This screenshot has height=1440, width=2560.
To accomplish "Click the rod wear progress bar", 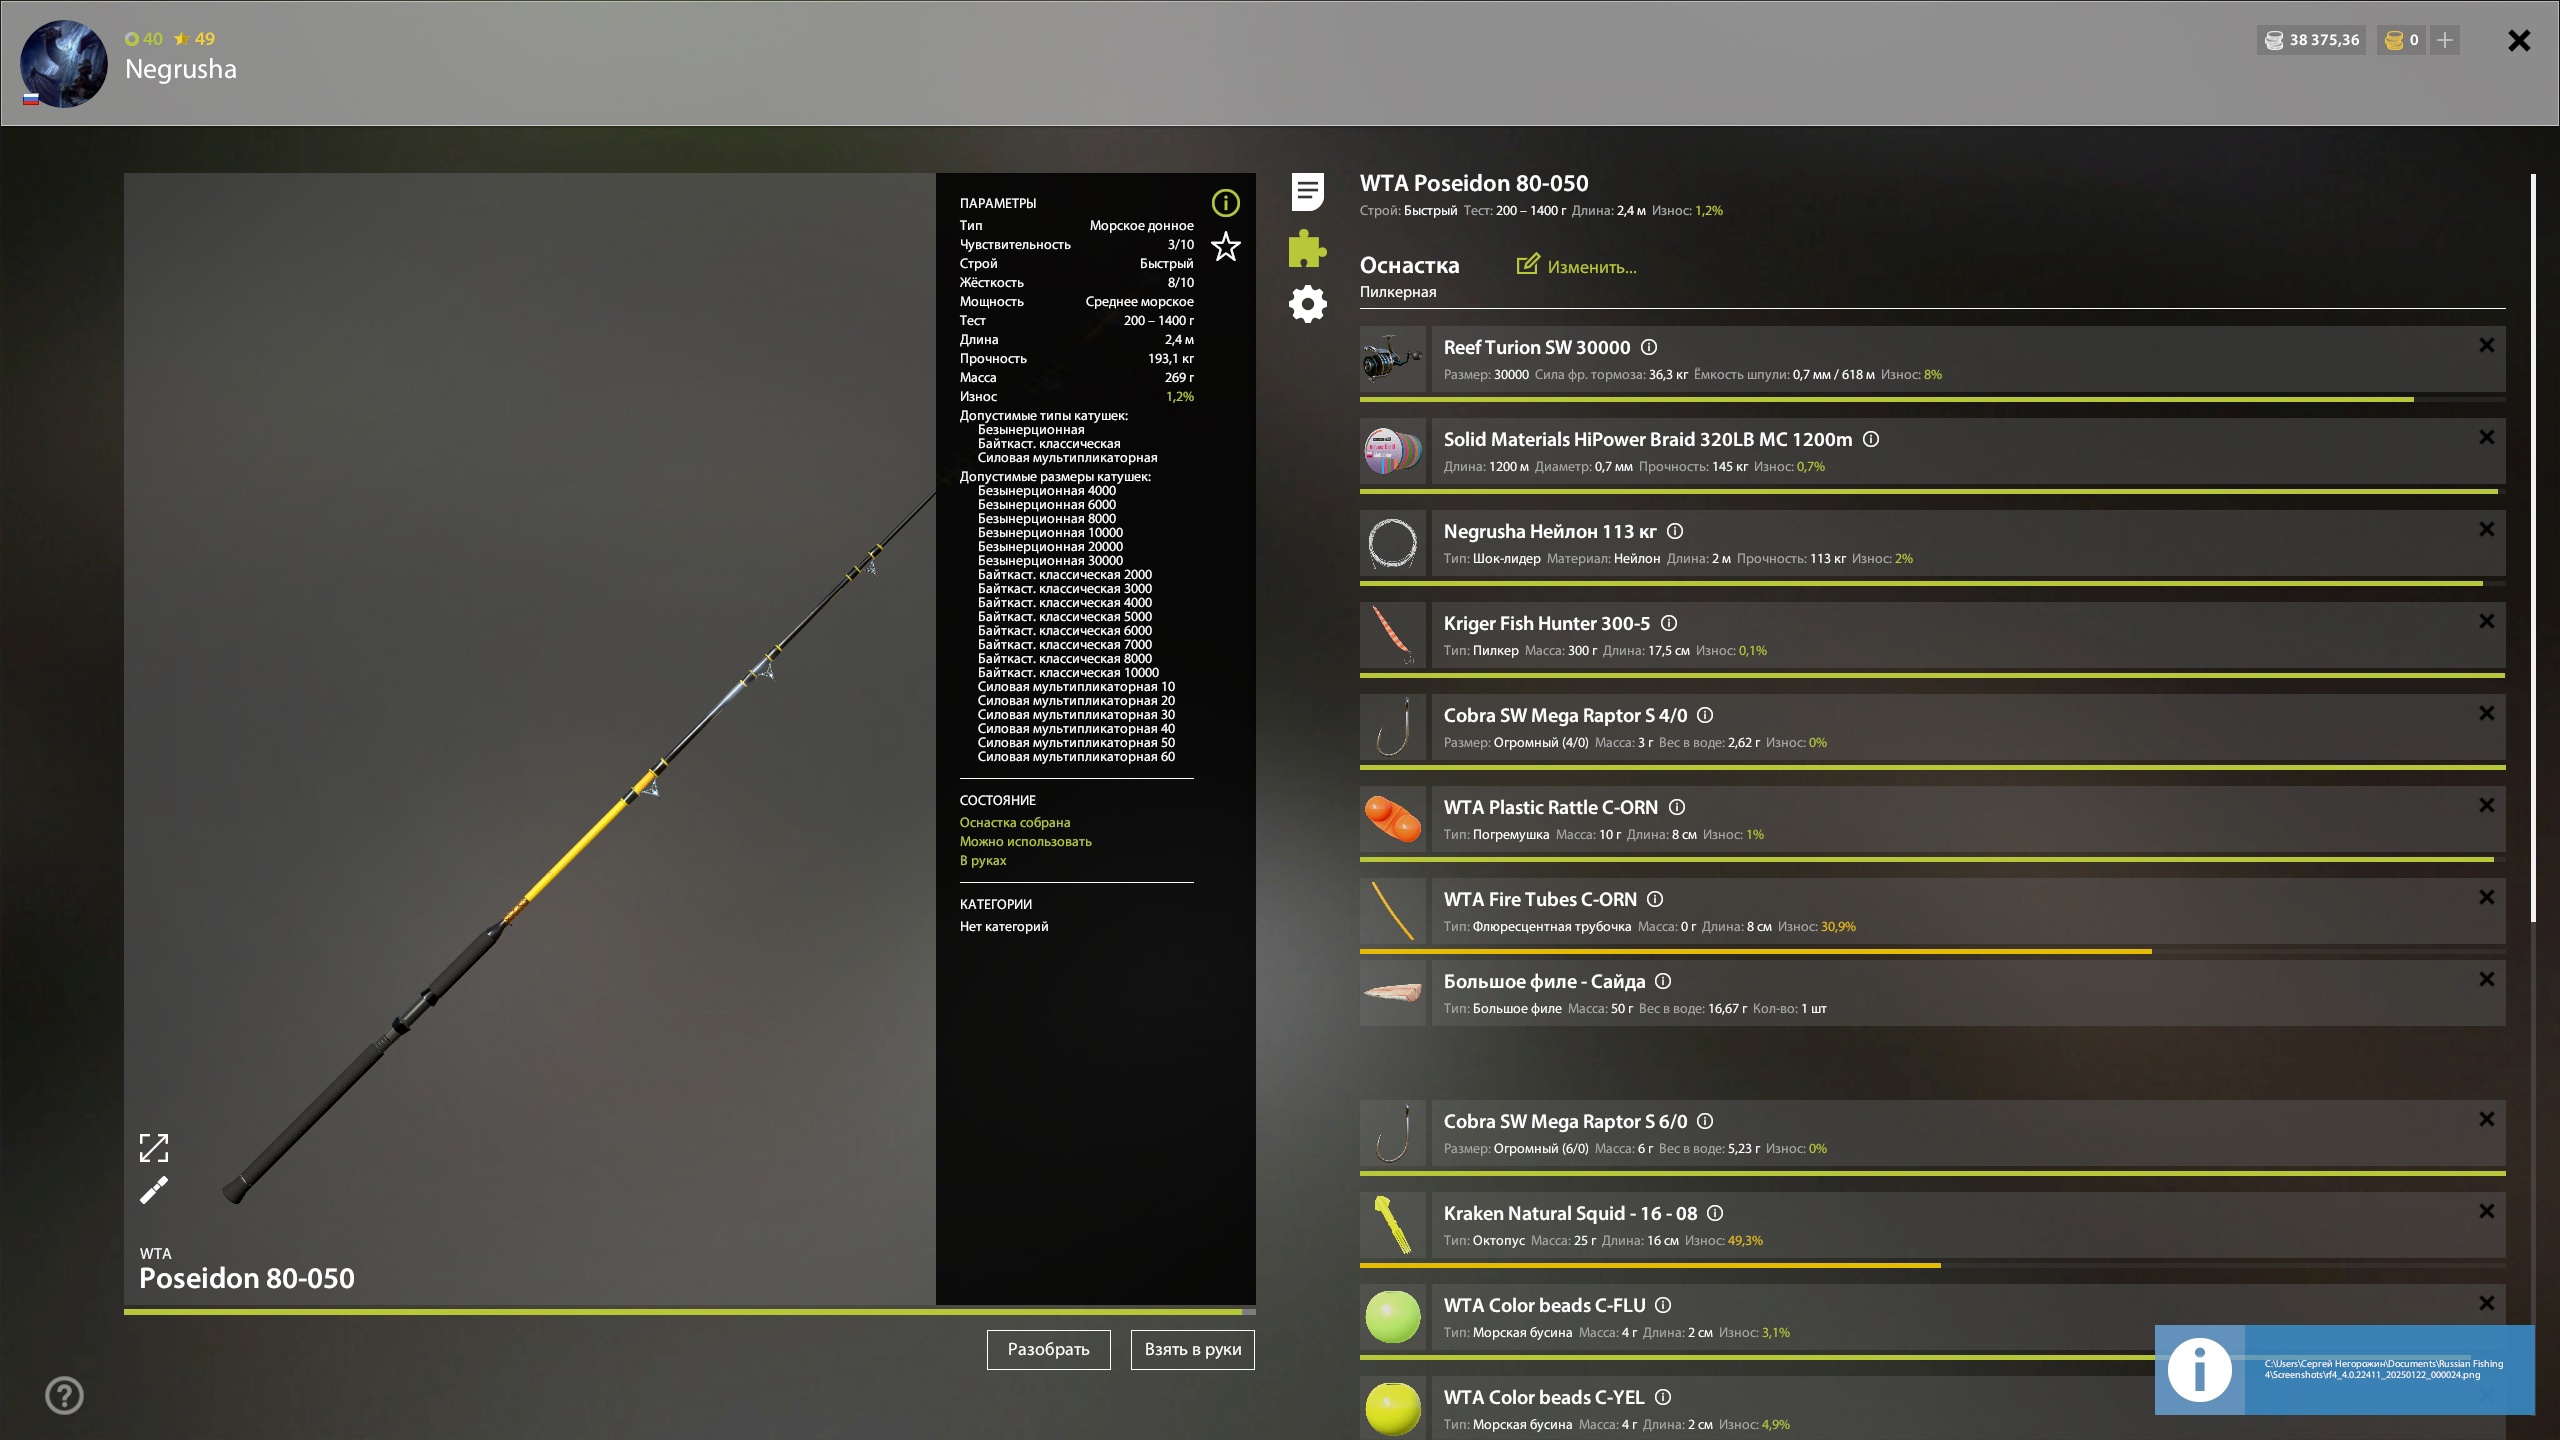I will (x=690, y=1311).
